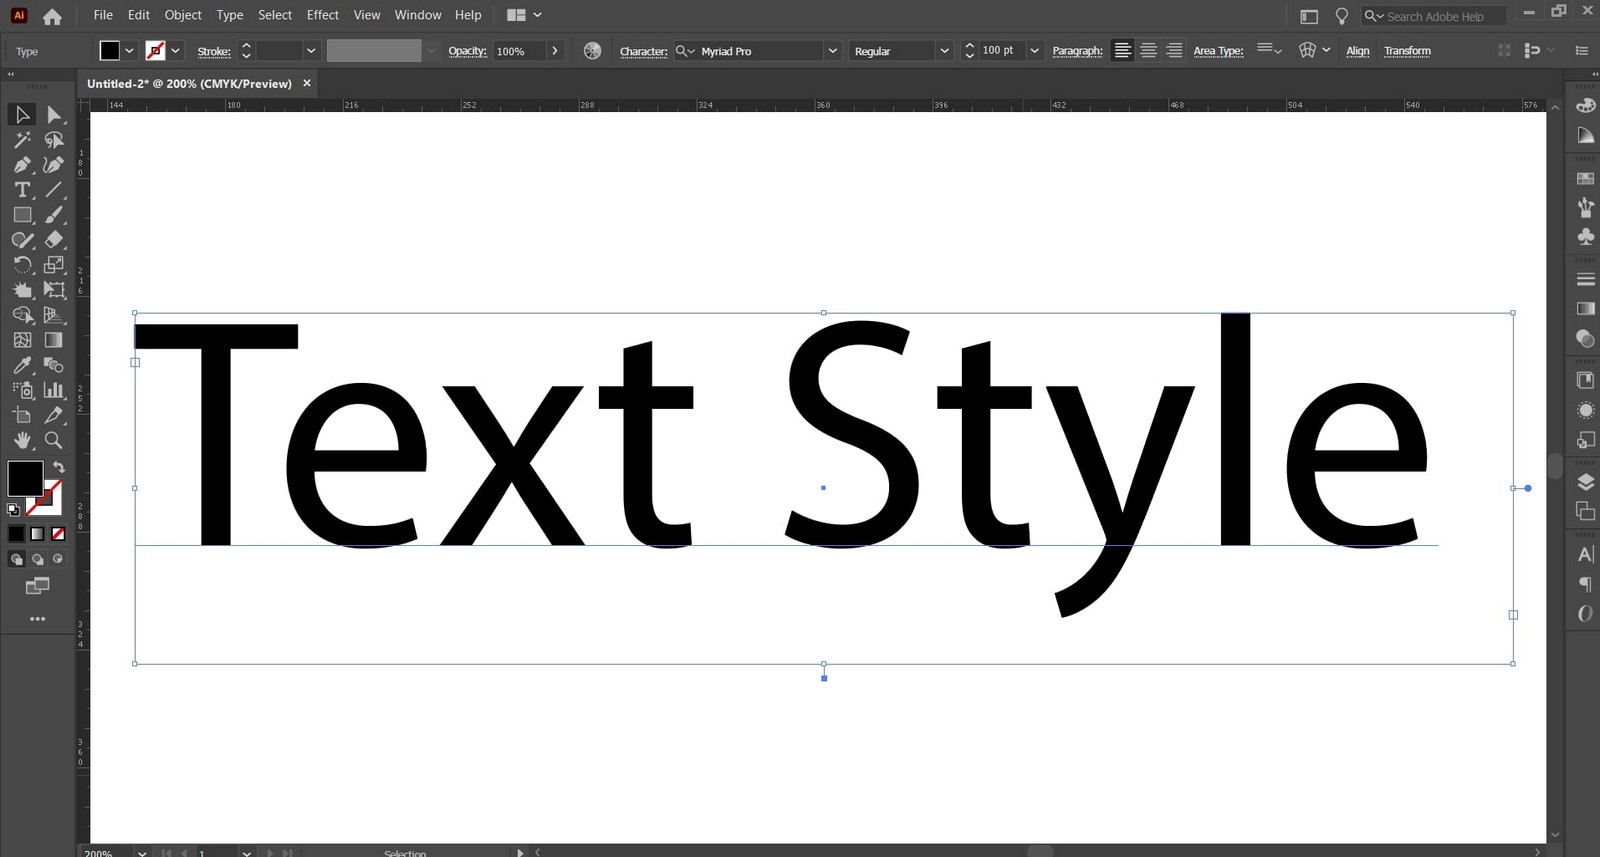Open the Edit Toolbar three dots
1600x857 pixels.
click(38, 619)
